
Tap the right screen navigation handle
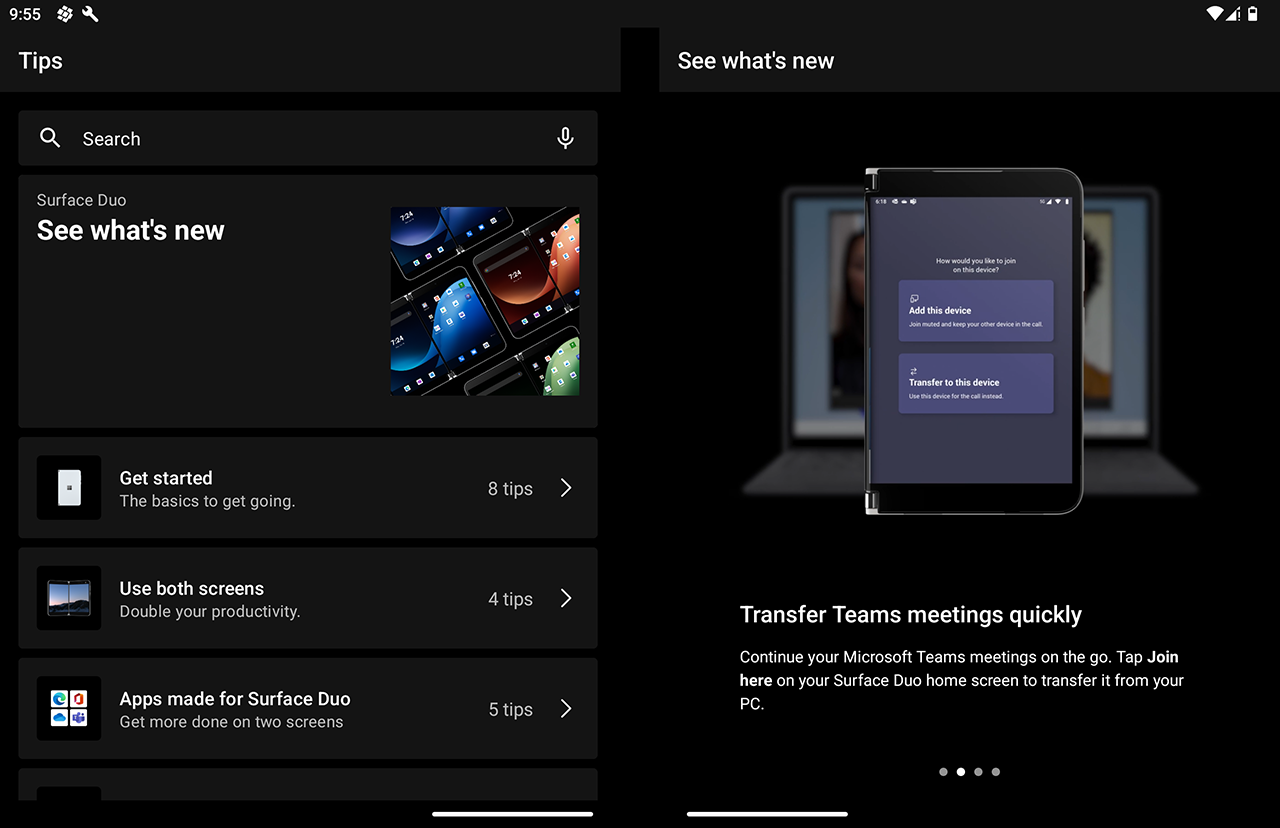[767, 814]
